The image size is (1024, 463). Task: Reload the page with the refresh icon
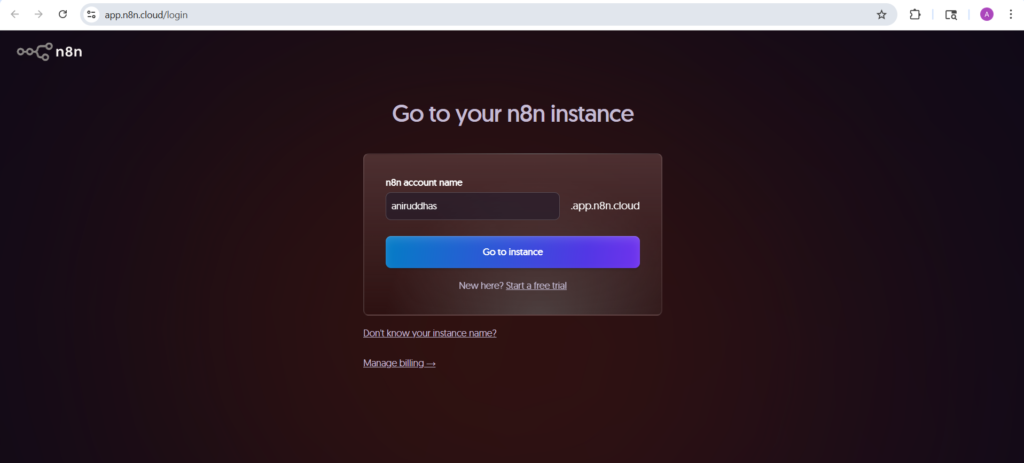(x=63, y=14)
